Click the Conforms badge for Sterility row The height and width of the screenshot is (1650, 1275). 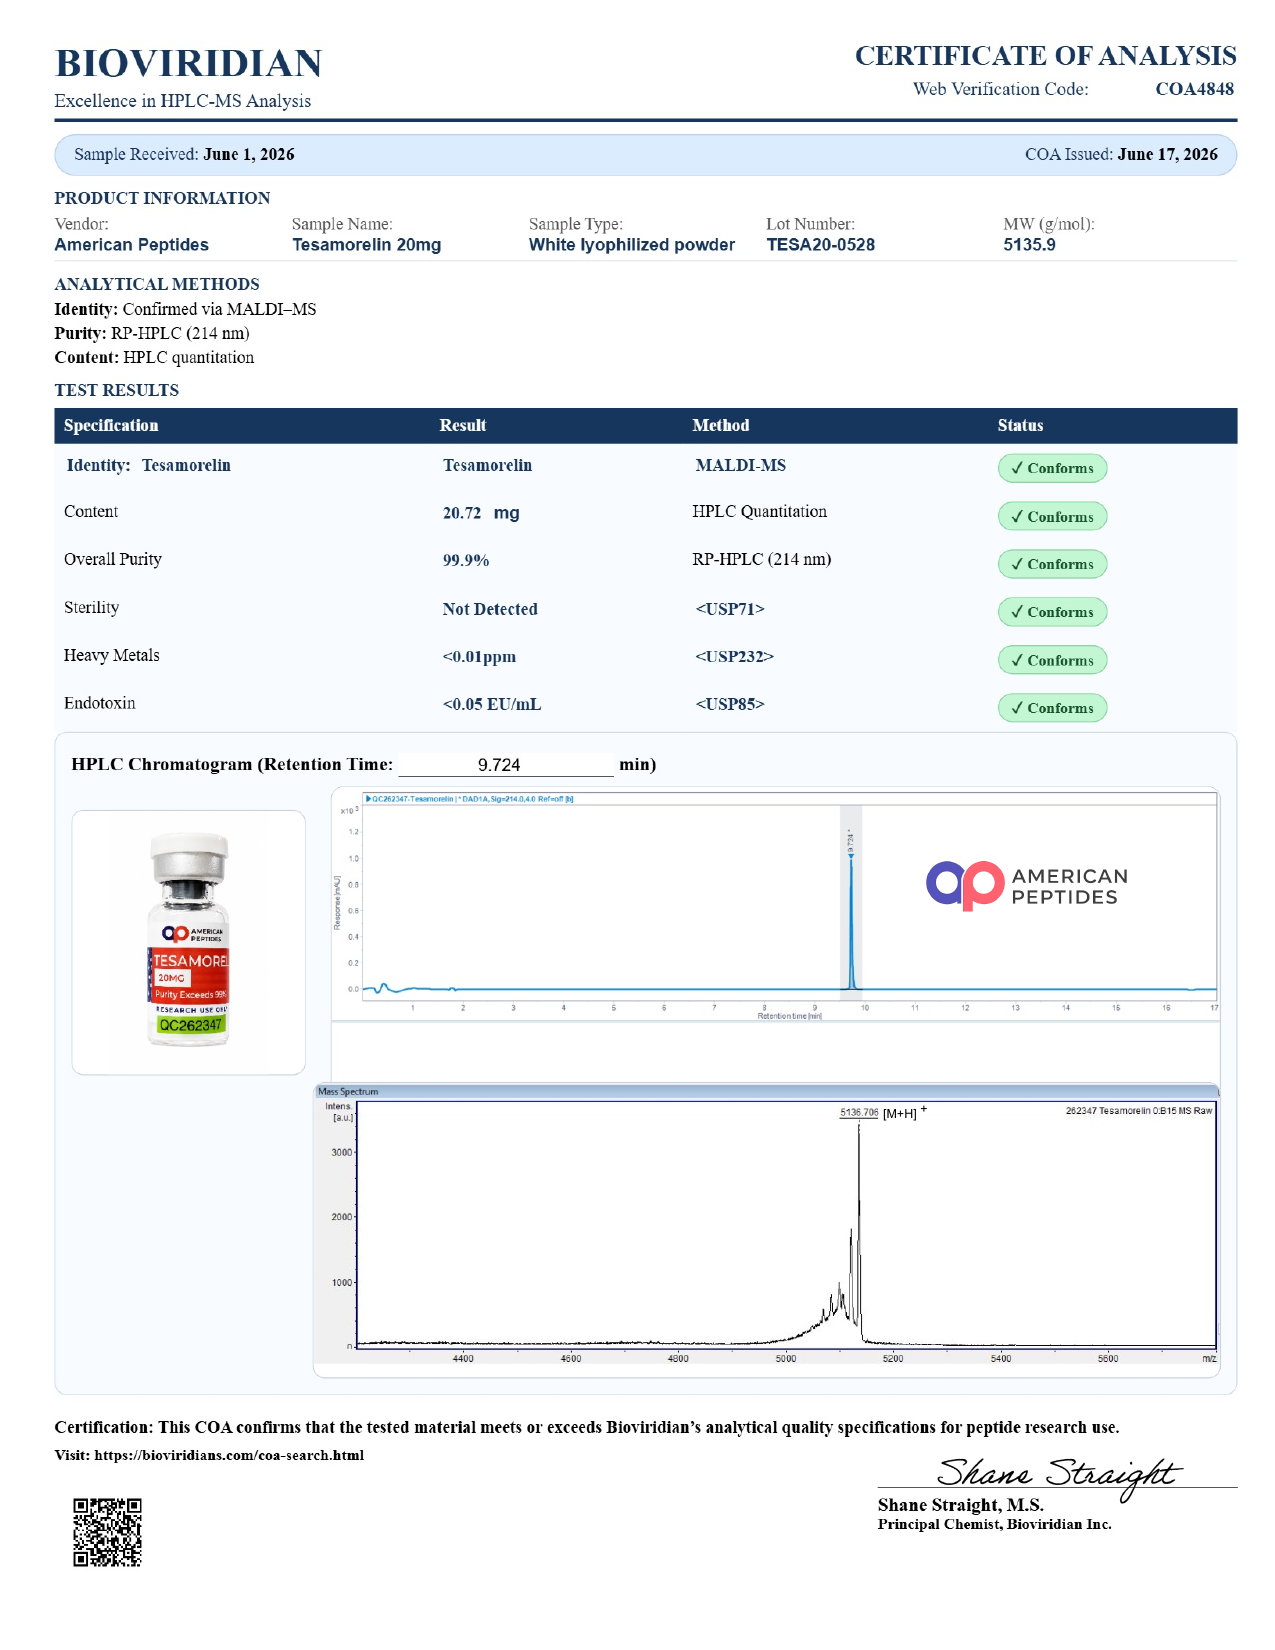click(x=1052, y=612)
